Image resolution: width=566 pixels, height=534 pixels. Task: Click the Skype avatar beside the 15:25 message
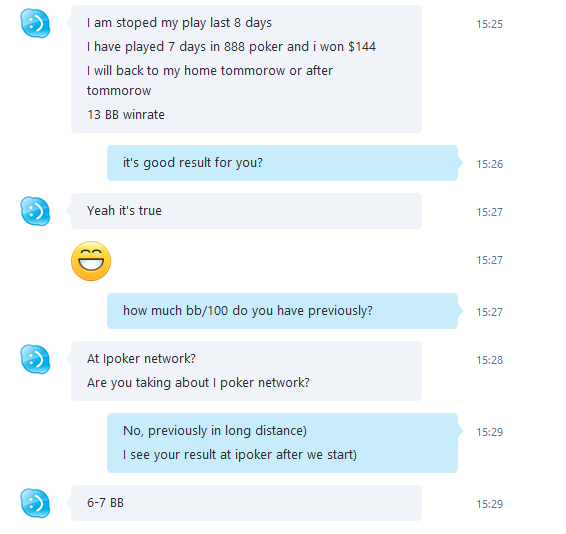35,23
